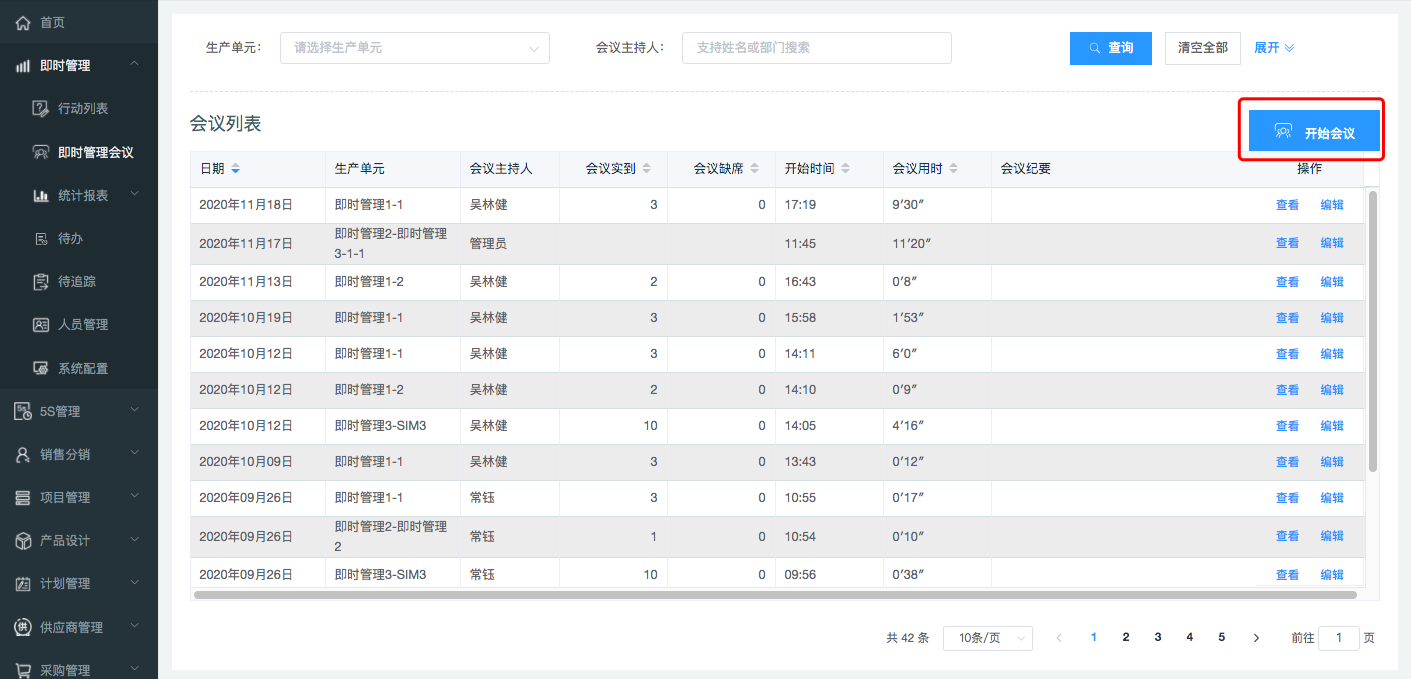This screenshot has width=1411, height=679.
Task: Open the 10条/页 page size dropdown
Action: click(987, 638)
